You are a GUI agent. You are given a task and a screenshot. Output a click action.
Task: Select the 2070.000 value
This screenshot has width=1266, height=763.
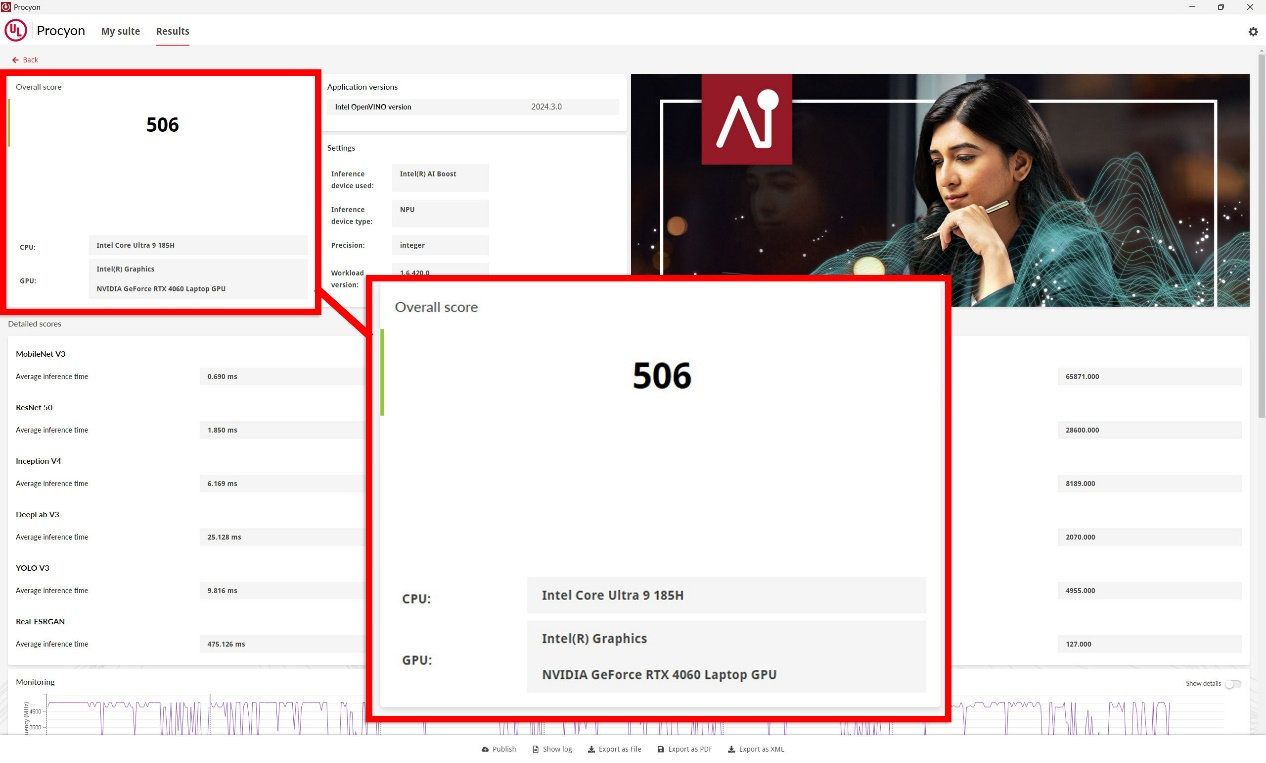[x=1081, y=537]
